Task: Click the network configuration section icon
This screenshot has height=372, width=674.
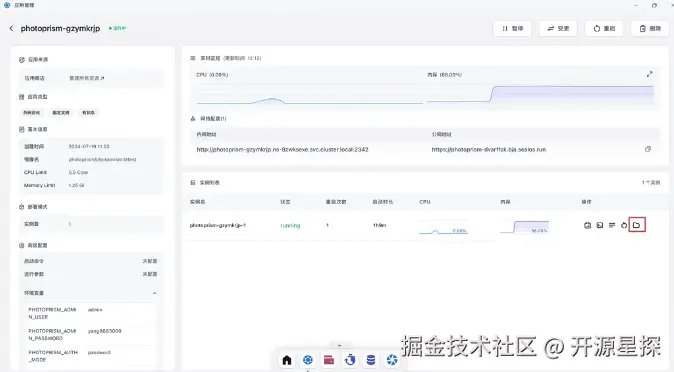Action: (193, 119)
